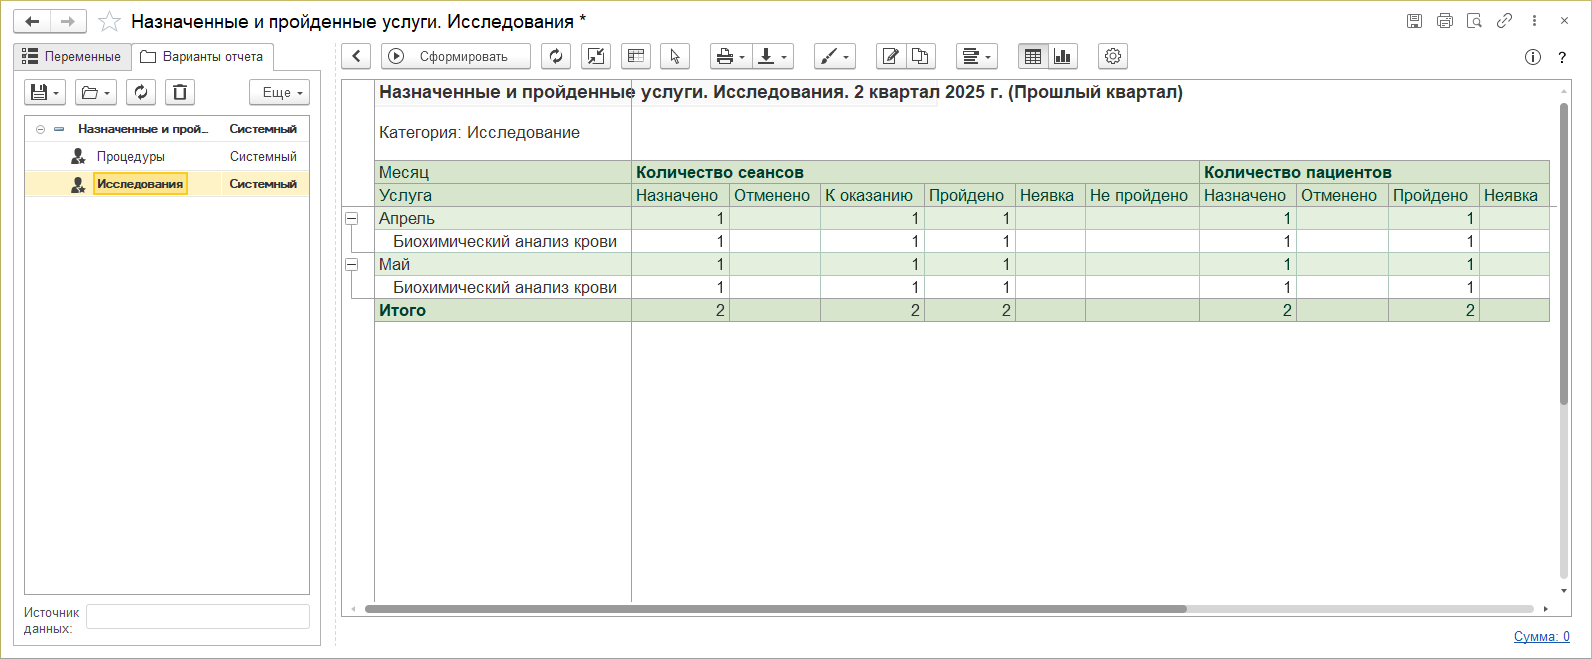Viewport: 1592px width, 659px height.
Task: Add report to favorites with the star icon
Action: [110, 22]
